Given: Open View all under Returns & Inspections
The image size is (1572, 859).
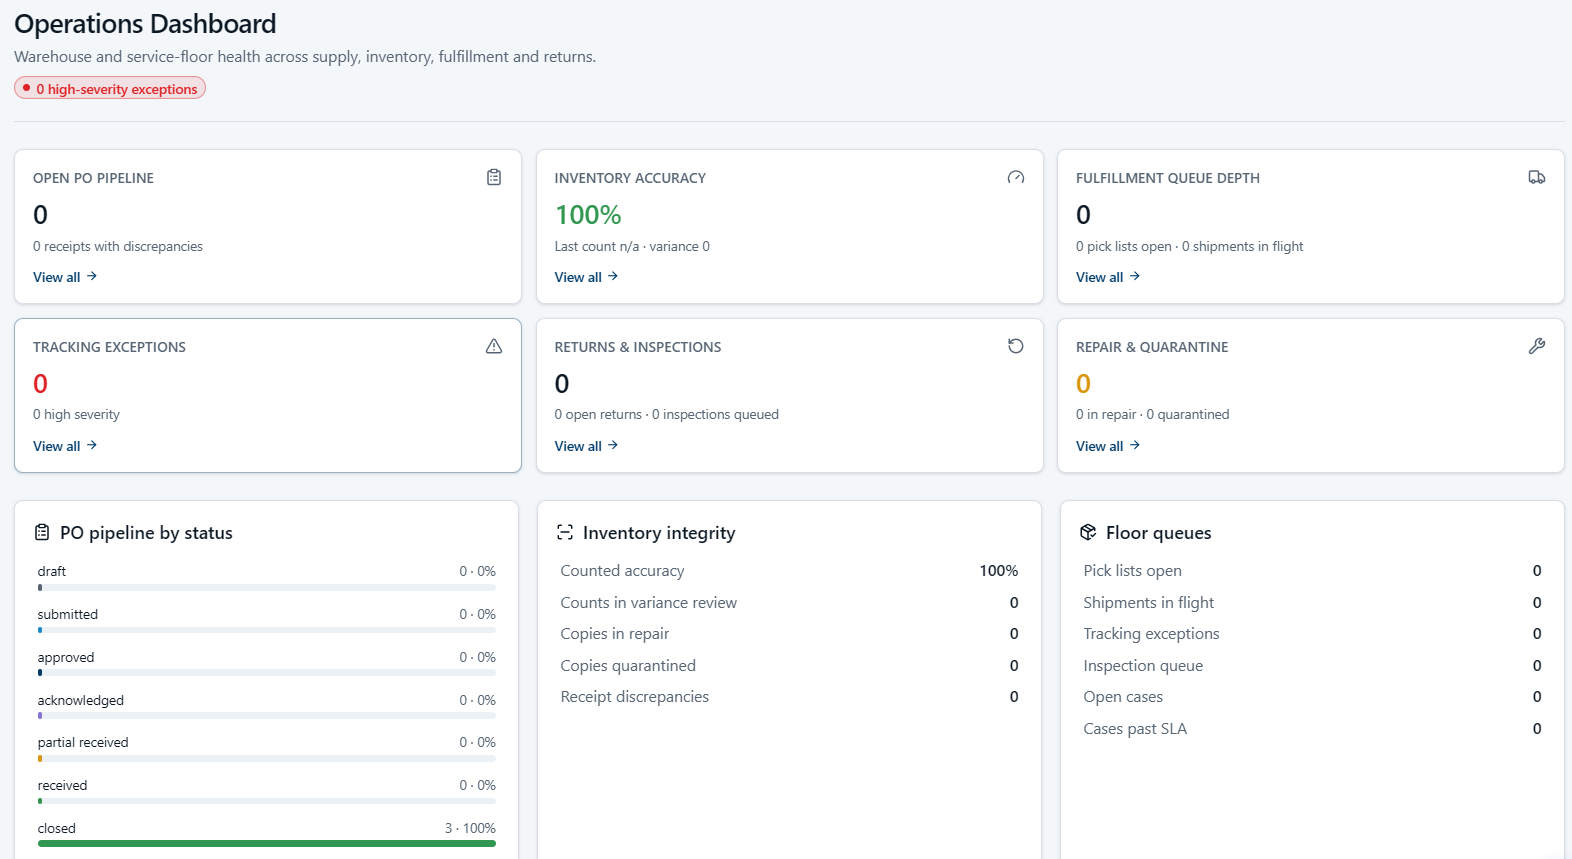Looking at the screenshot, I should pyautogui.click(x=587, y=446).
